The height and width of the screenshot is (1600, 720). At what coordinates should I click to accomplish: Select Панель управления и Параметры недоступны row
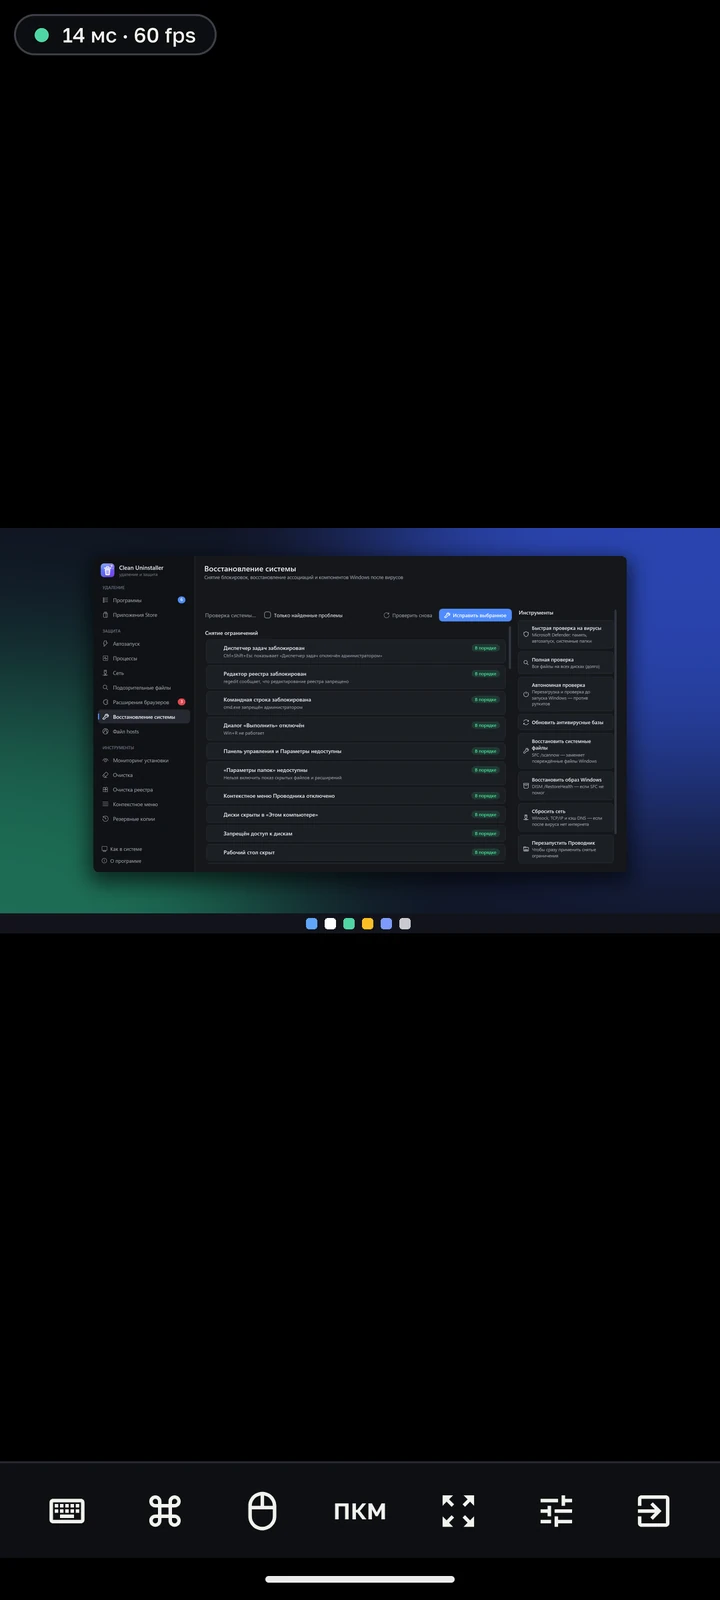(x=356, y=751)
